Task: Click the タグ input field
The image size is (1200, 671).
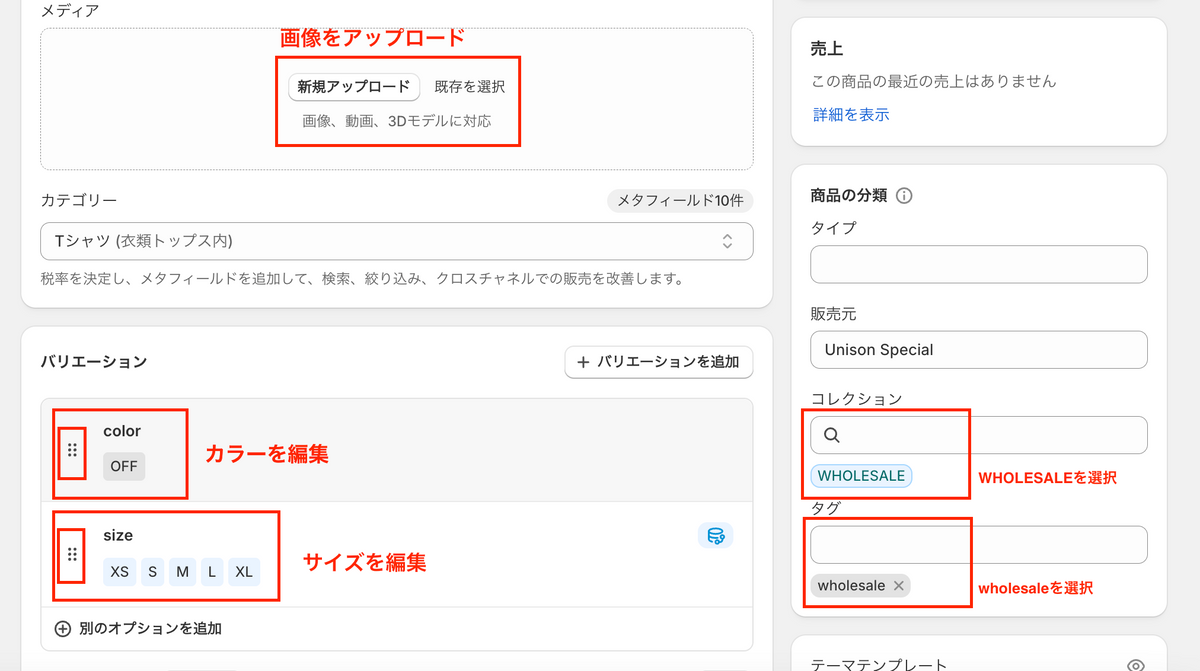Action: [x=979, y=545]
